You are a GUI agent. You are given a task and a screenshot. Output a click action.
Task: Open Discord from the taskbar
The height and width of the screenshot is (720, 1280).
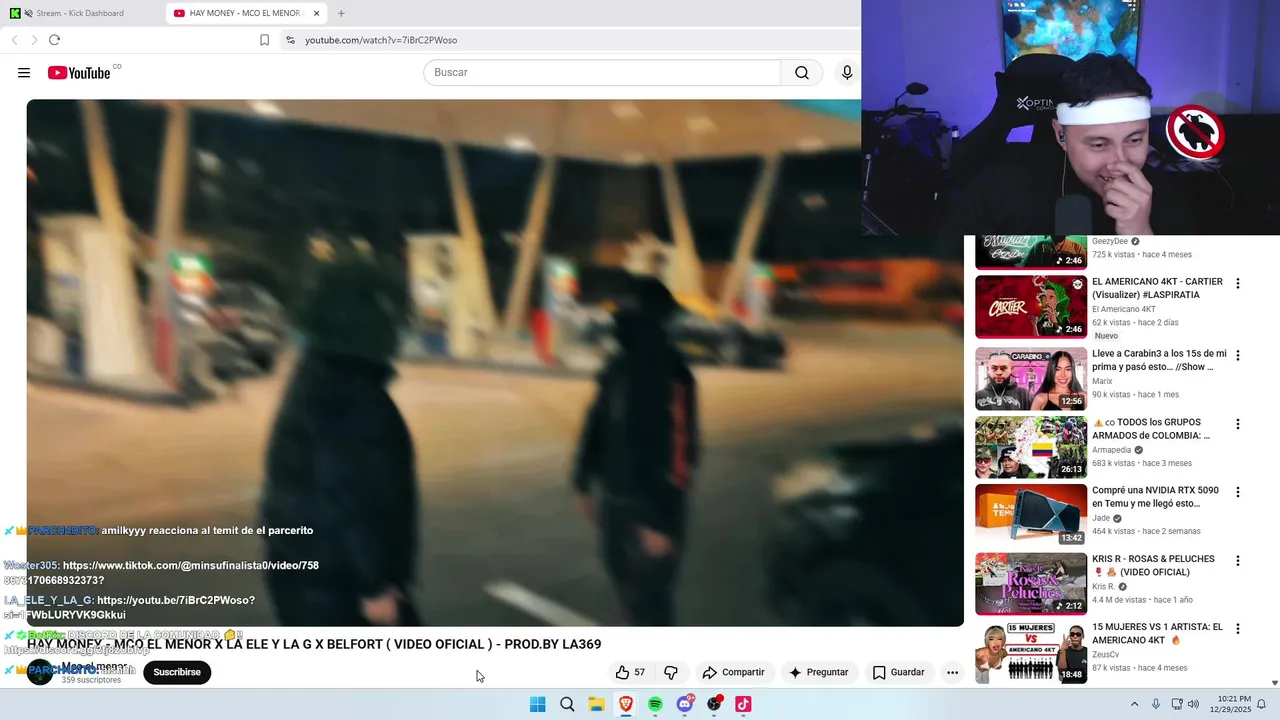coord(685,704)
